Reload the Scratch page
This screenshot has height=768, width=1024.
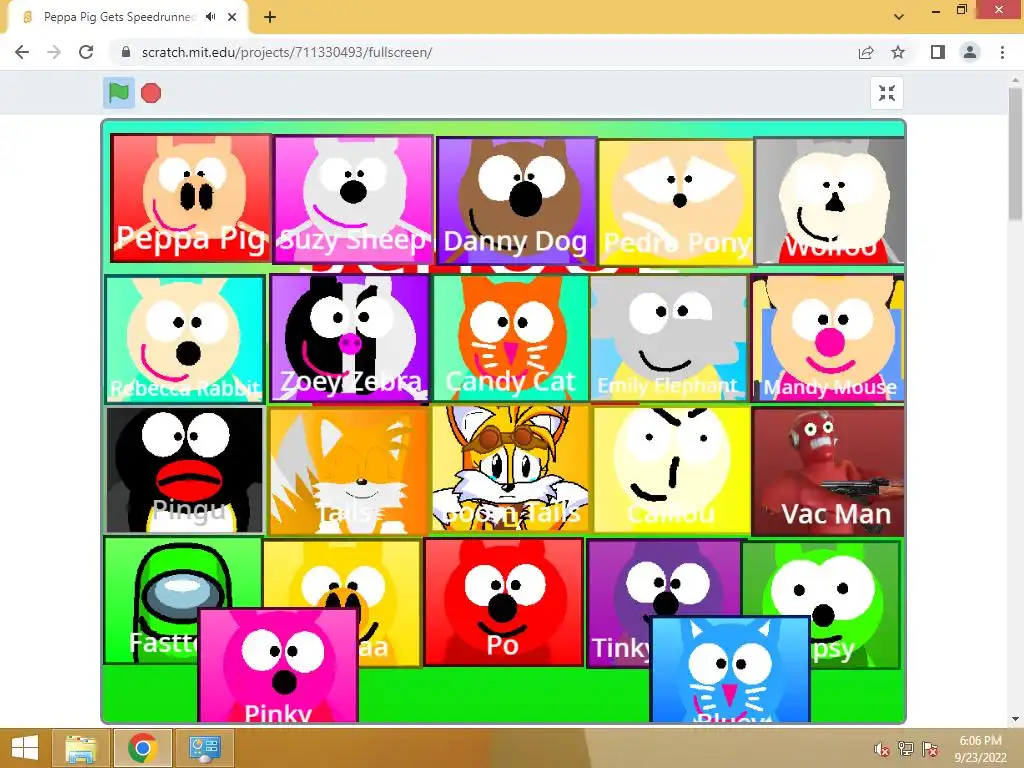click(86, 52)
